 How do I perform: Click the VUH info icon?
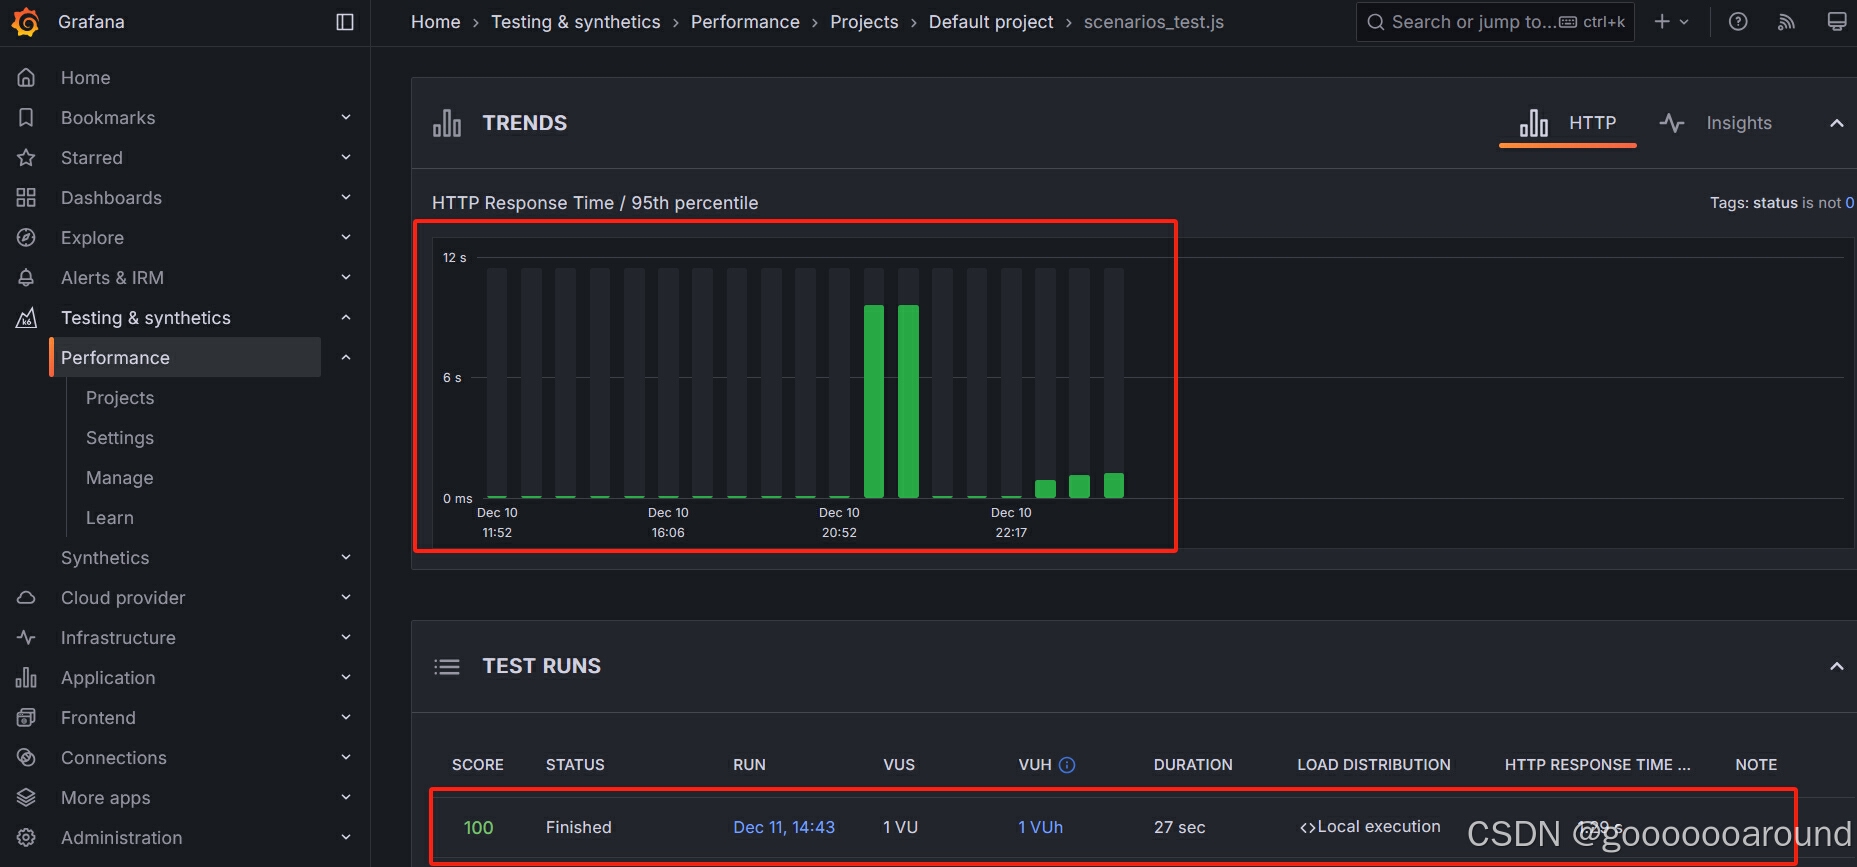[x=1067, y=765]
